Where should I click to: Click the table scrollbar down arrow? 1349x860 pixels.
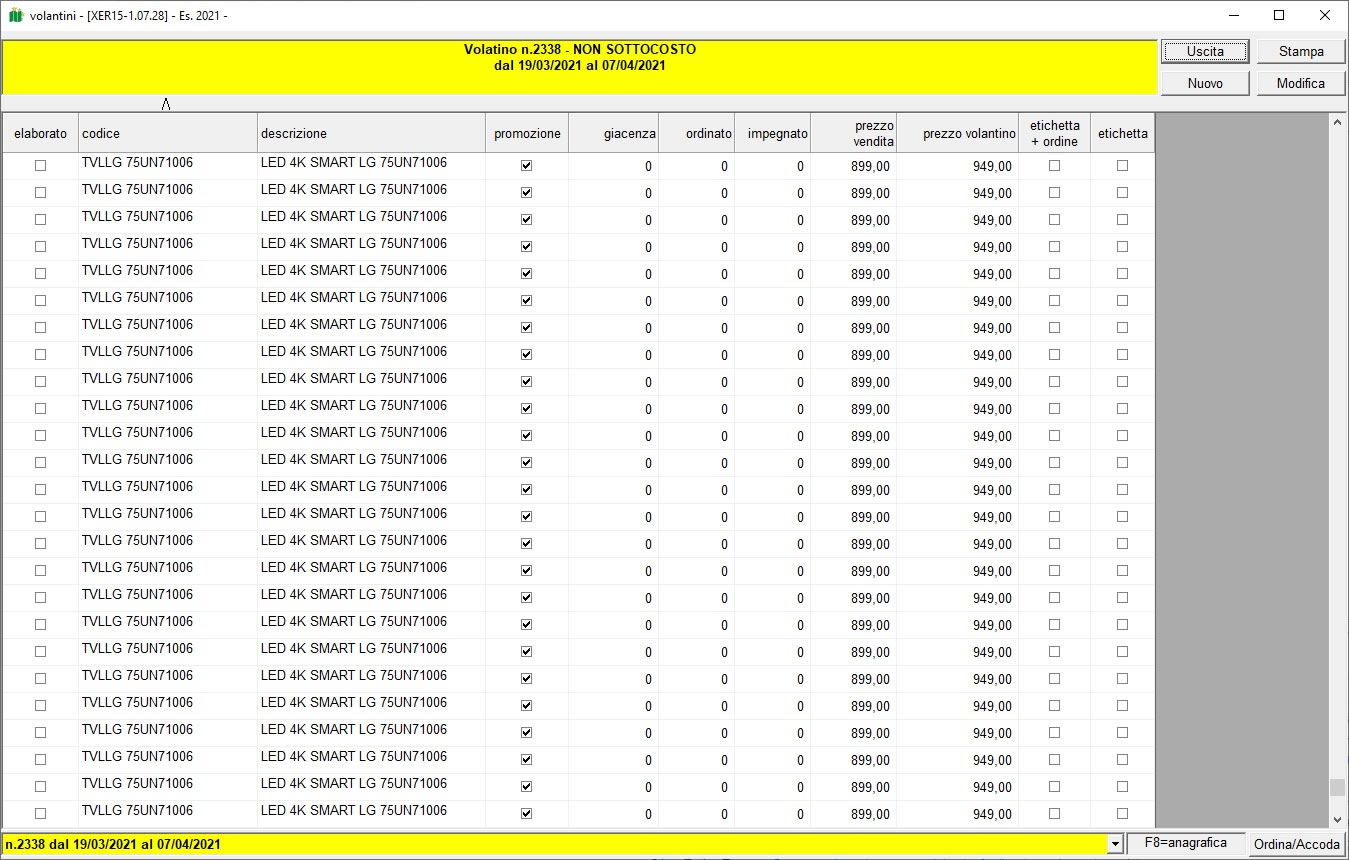(x=1338, y=821)
